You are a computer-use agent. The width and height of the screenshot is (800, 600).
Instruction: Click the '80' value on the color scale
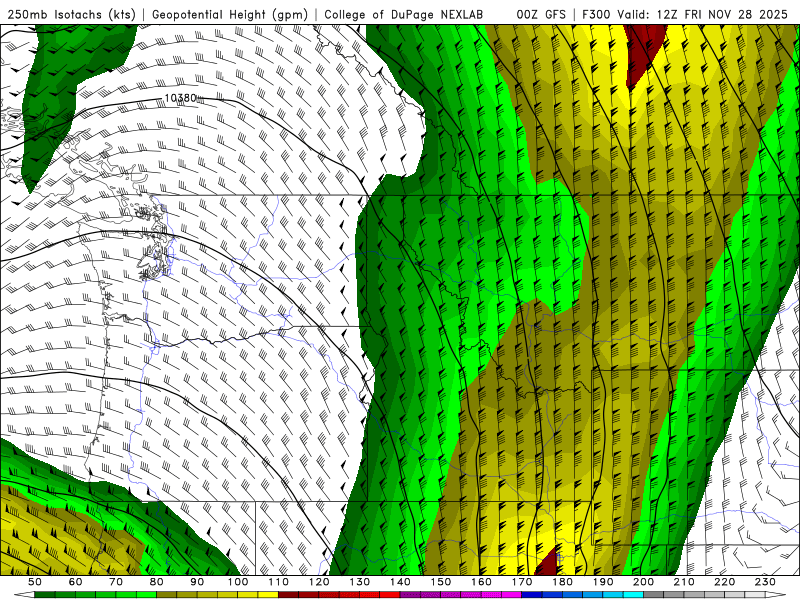pyautogui.click(x=157, y=582)
